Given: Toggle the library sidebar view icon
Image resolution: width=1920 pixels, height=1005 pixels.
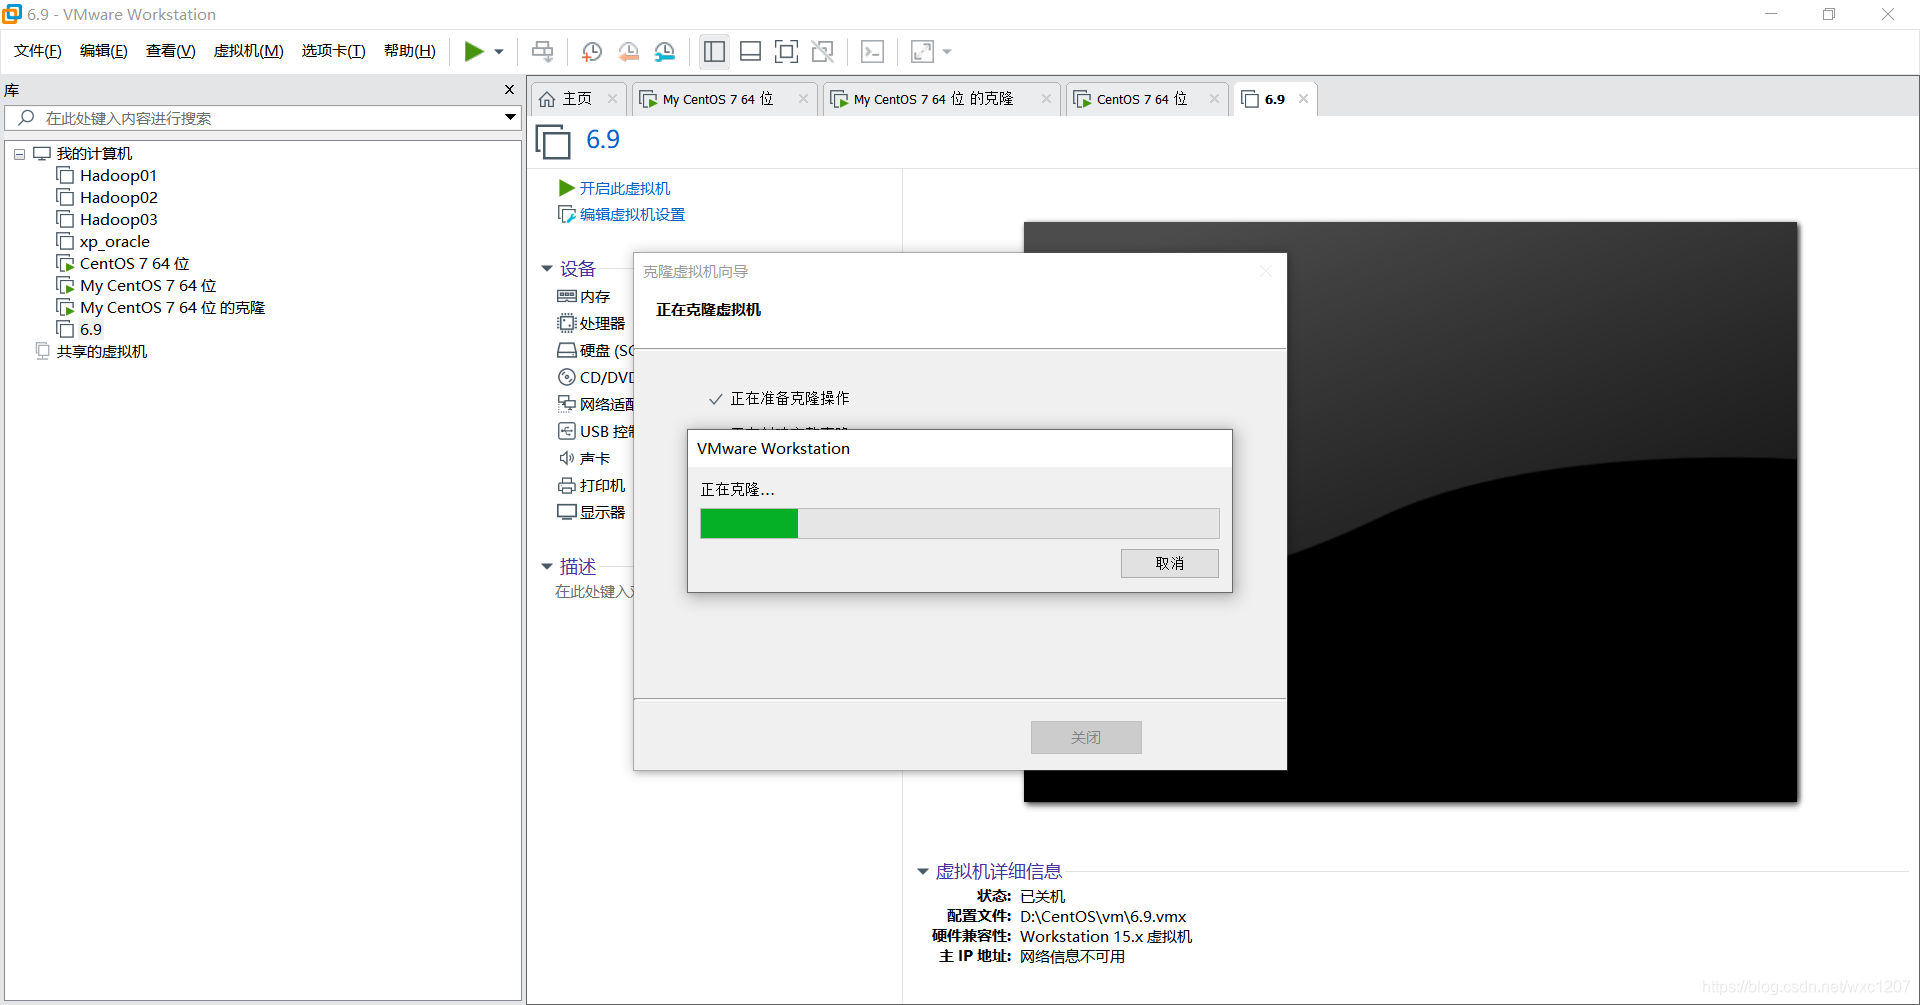Looking at the screenshot, I should tap(714, 51).
